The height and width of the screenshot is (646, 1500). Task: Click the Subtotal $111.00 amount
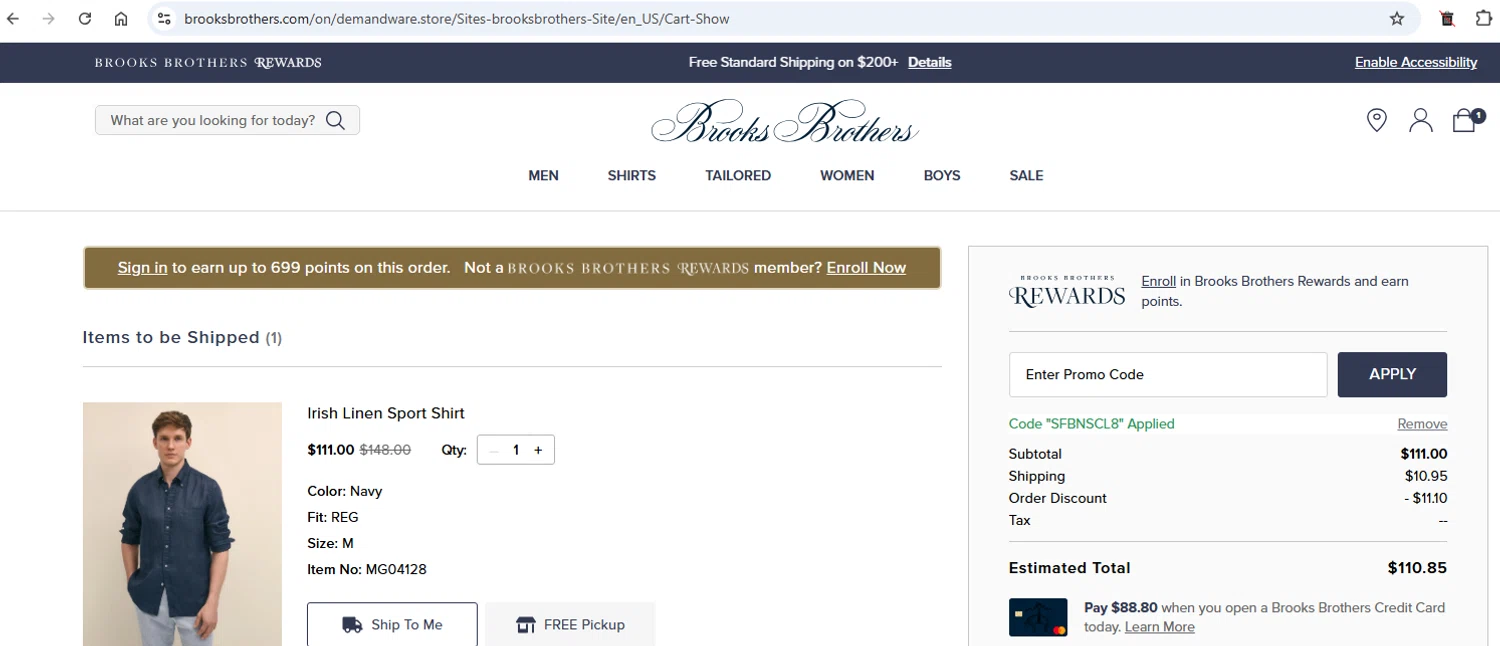(1424, 454)
